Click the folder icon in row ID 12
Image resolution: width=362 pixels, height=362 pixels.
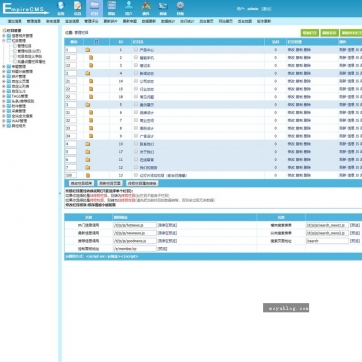coord(88,167)
